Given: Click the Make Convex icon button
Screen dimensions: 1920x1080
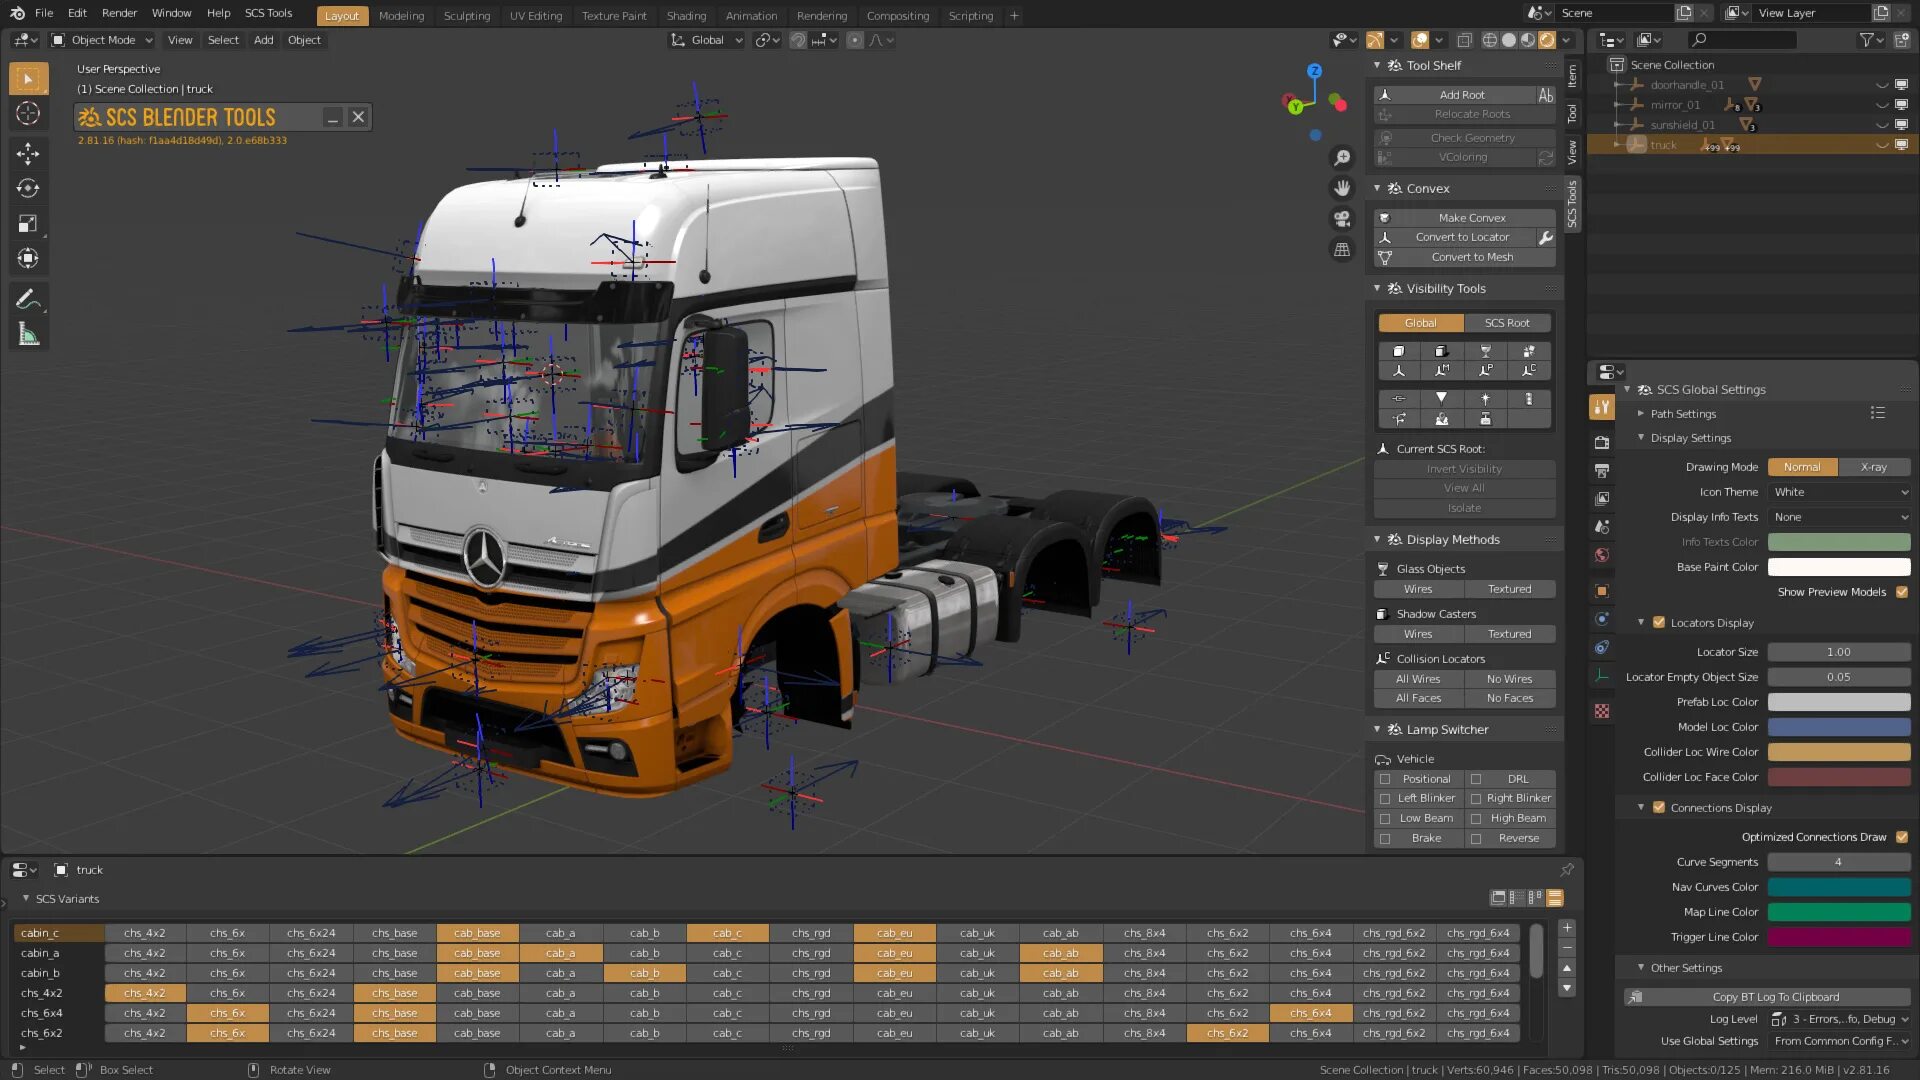Looking at the screenshot, I should click(x=1385, y=216).
